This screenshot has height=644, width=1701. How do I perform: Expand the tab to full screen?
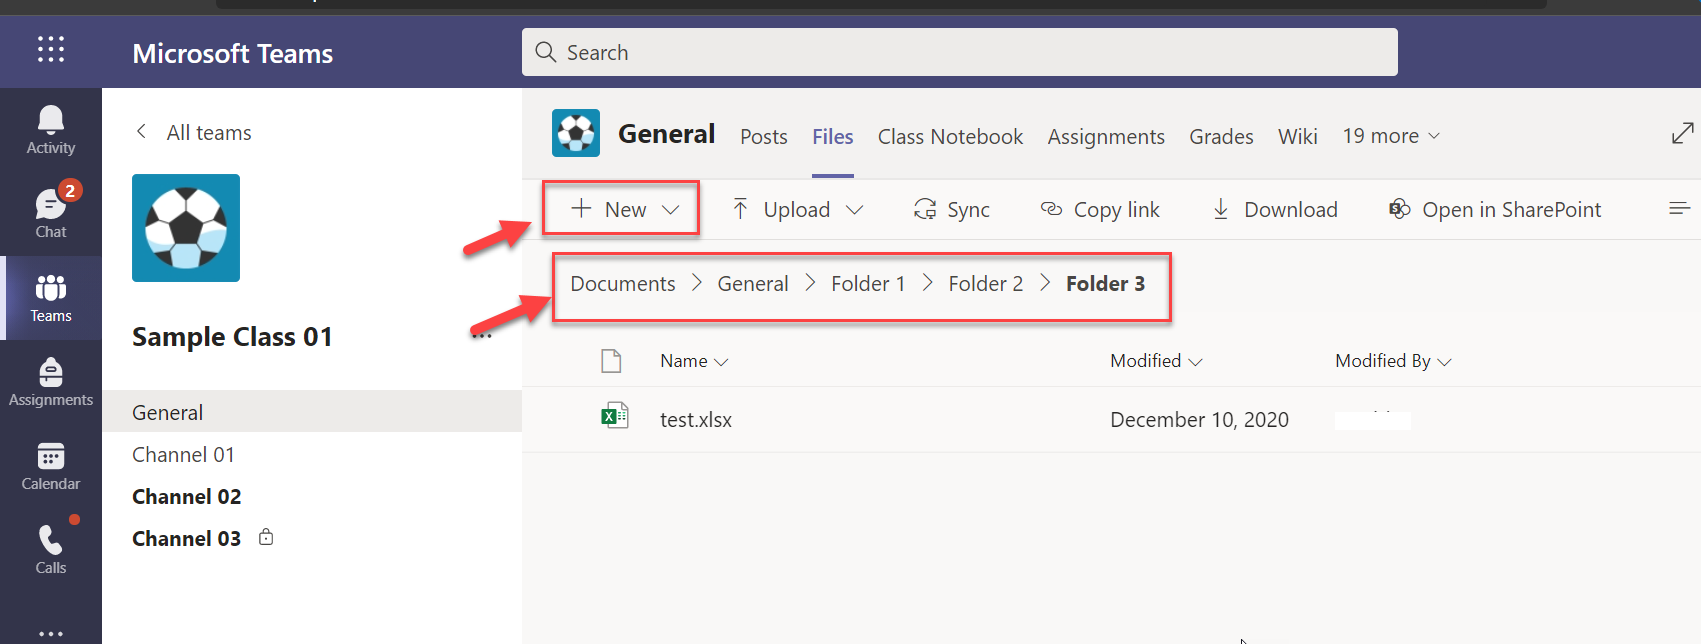[1683, 133]
